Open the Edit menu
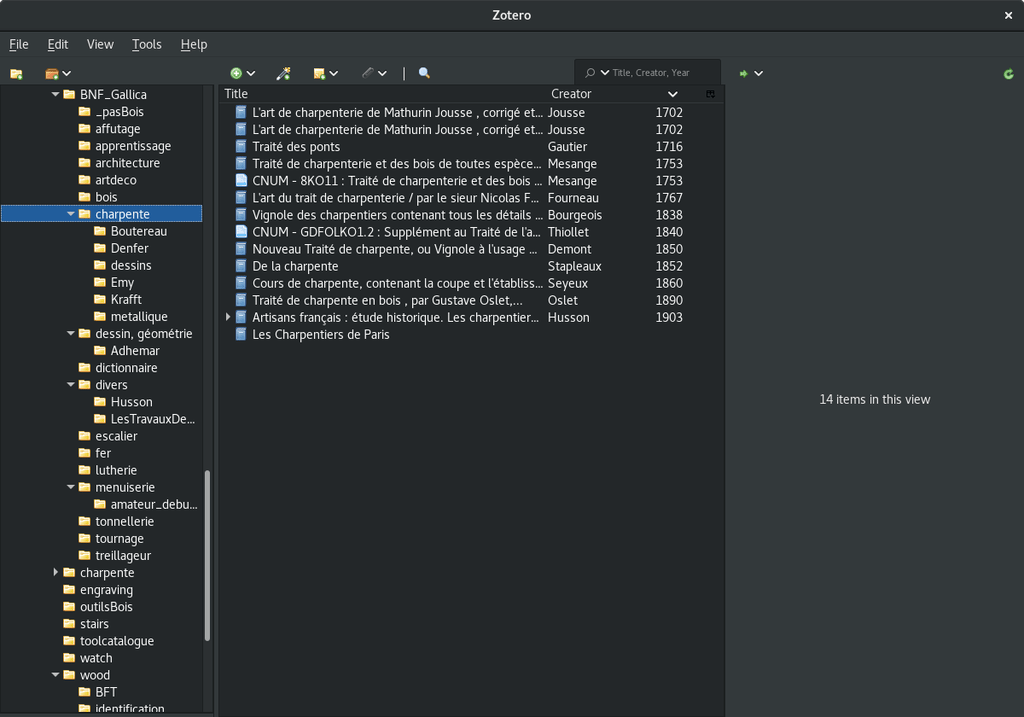The height and width of the screenshot is (717, 1024). pos(57,44)
